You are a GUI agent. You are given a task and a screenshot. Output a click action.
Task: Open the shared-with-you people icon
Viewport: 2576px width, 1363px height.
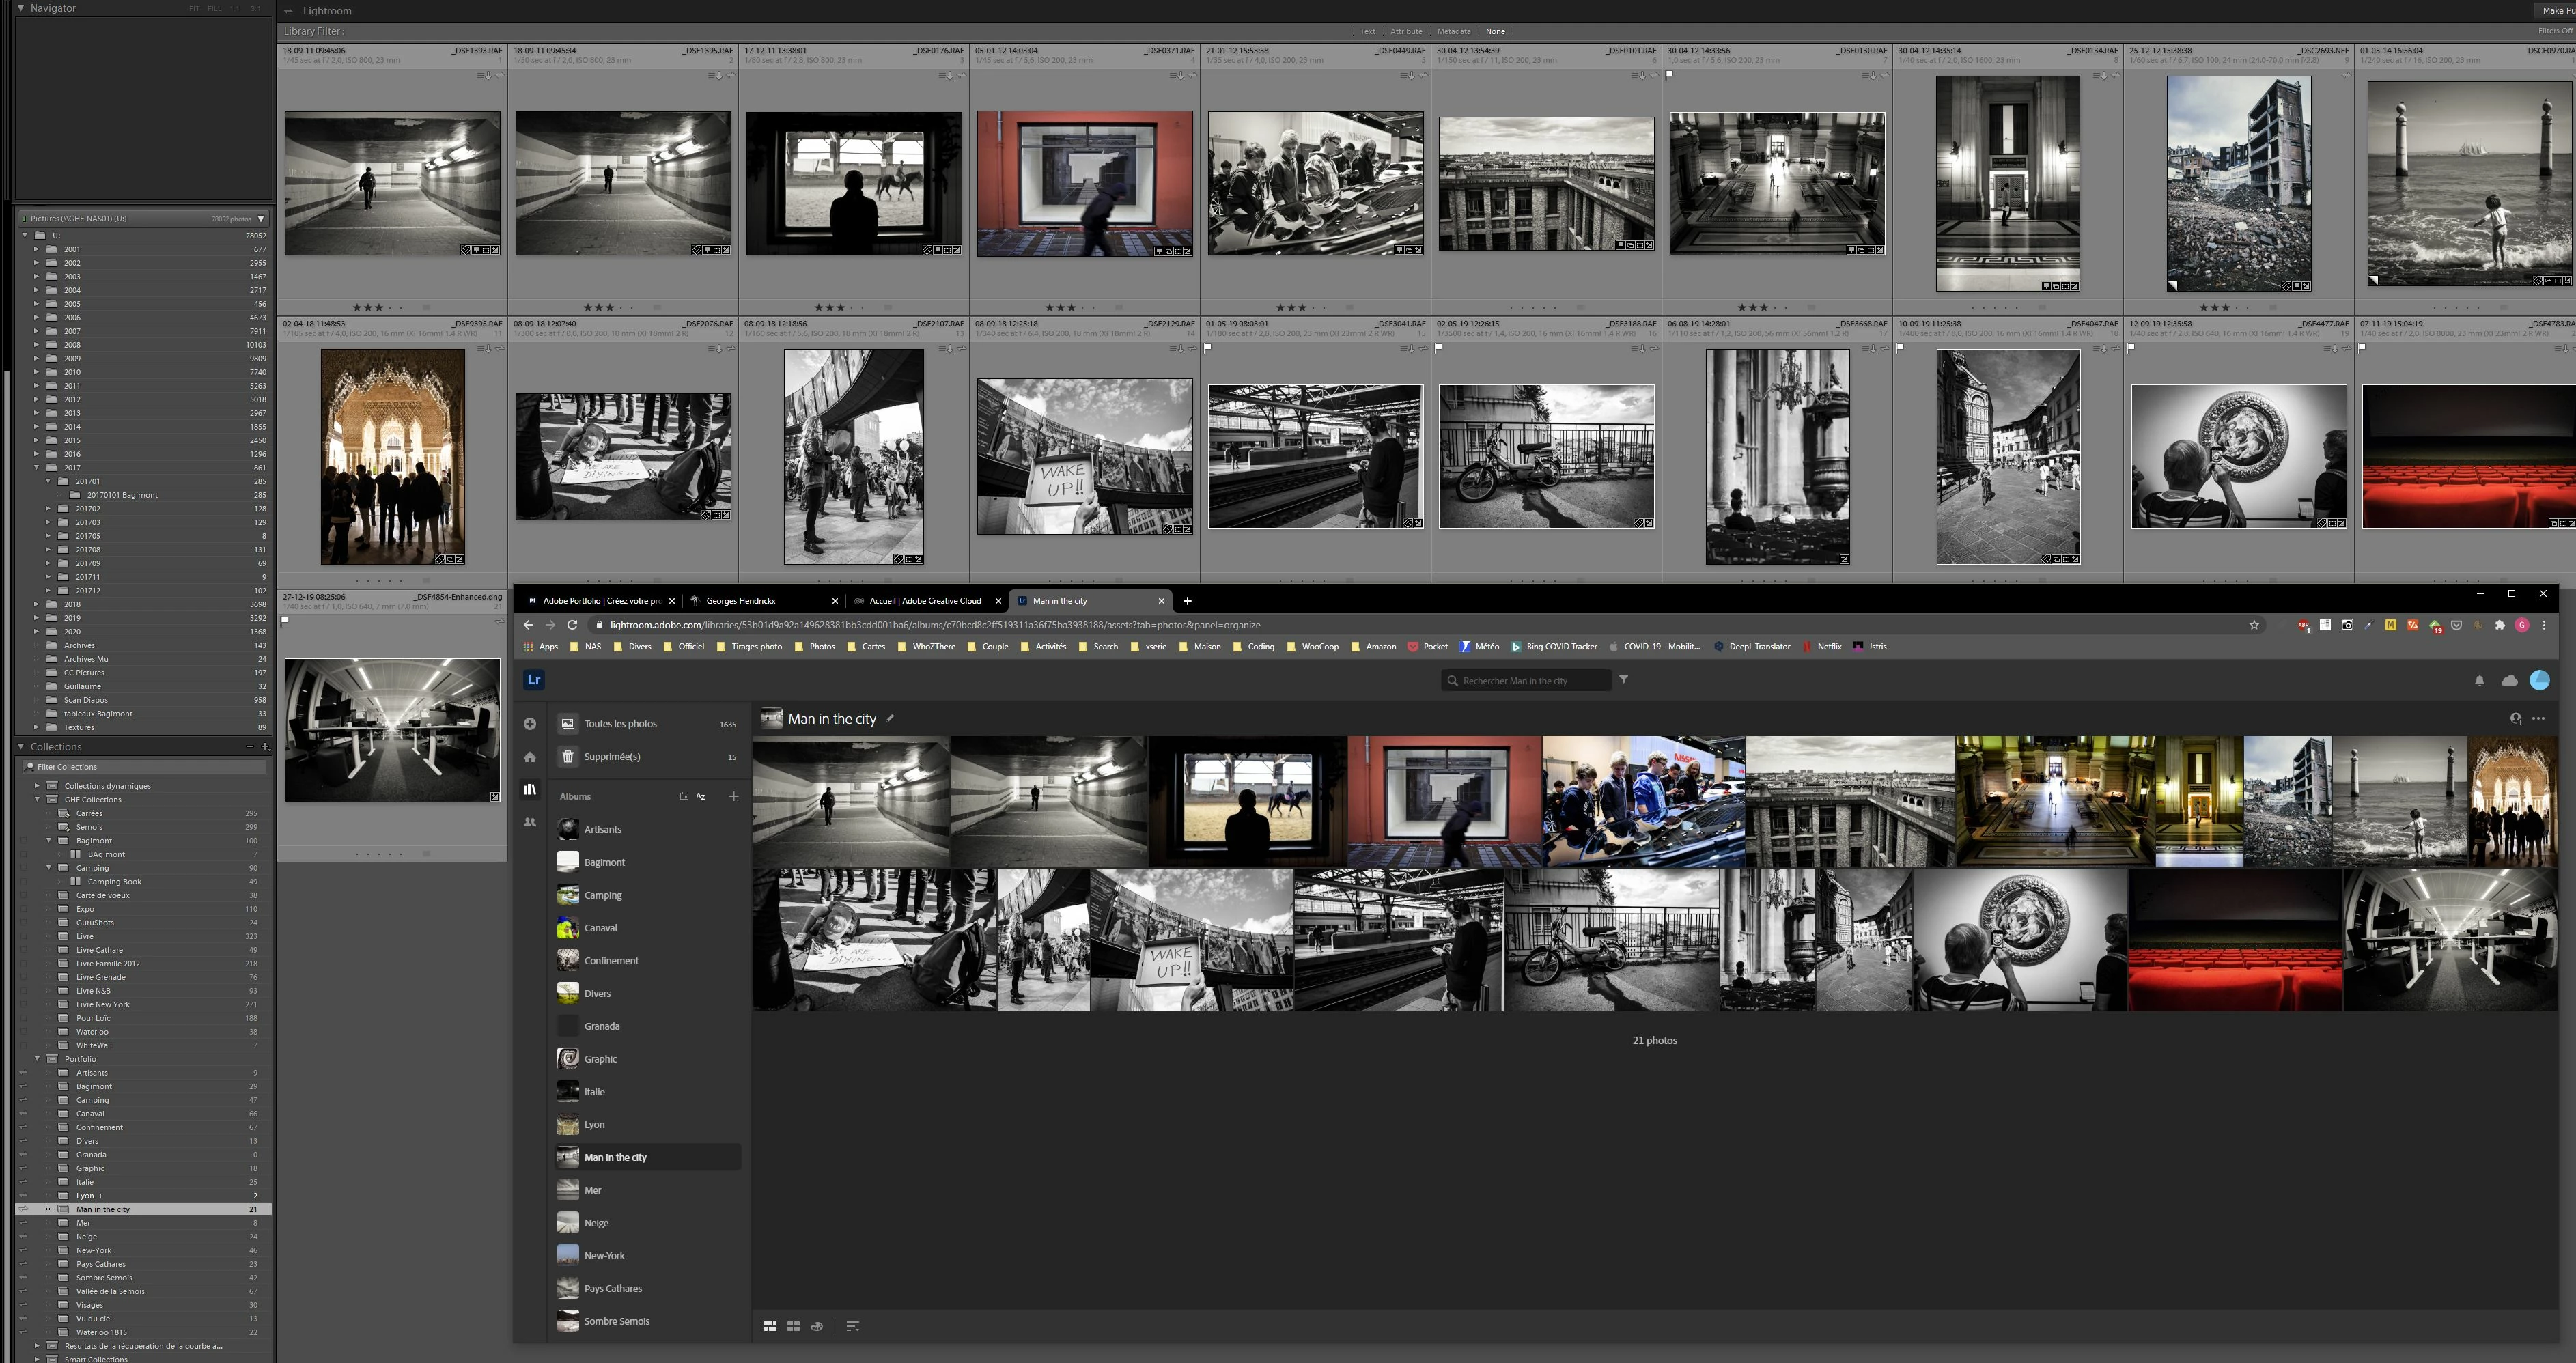[530, 822]
